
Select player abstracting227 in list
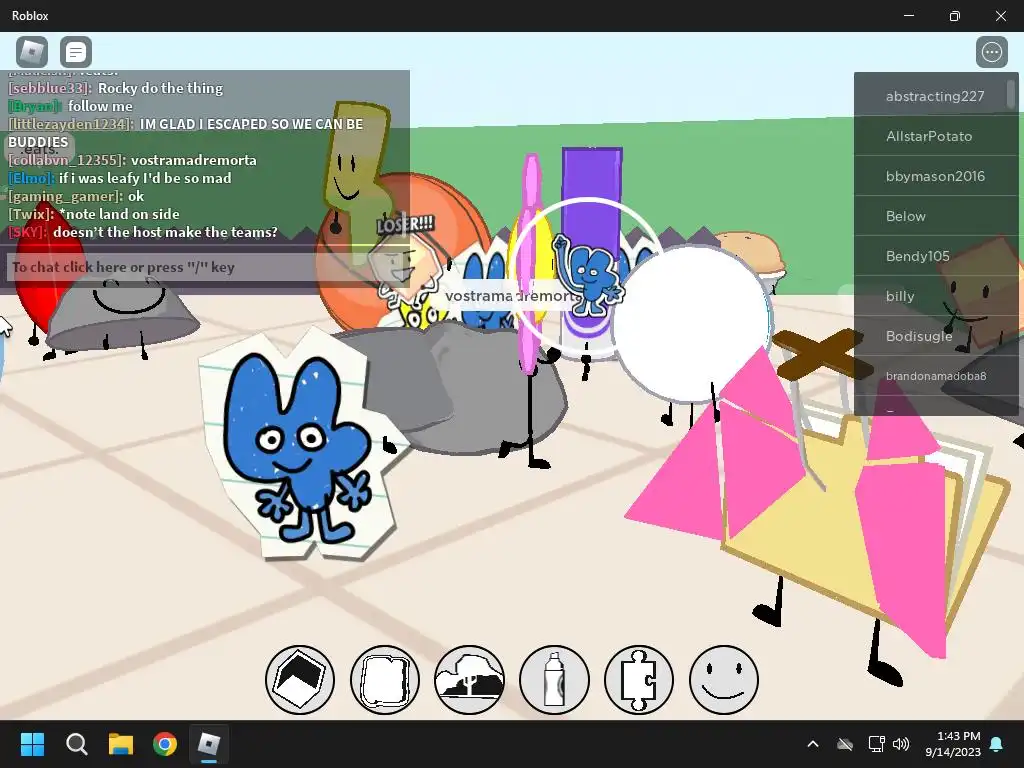click(935, 96)
